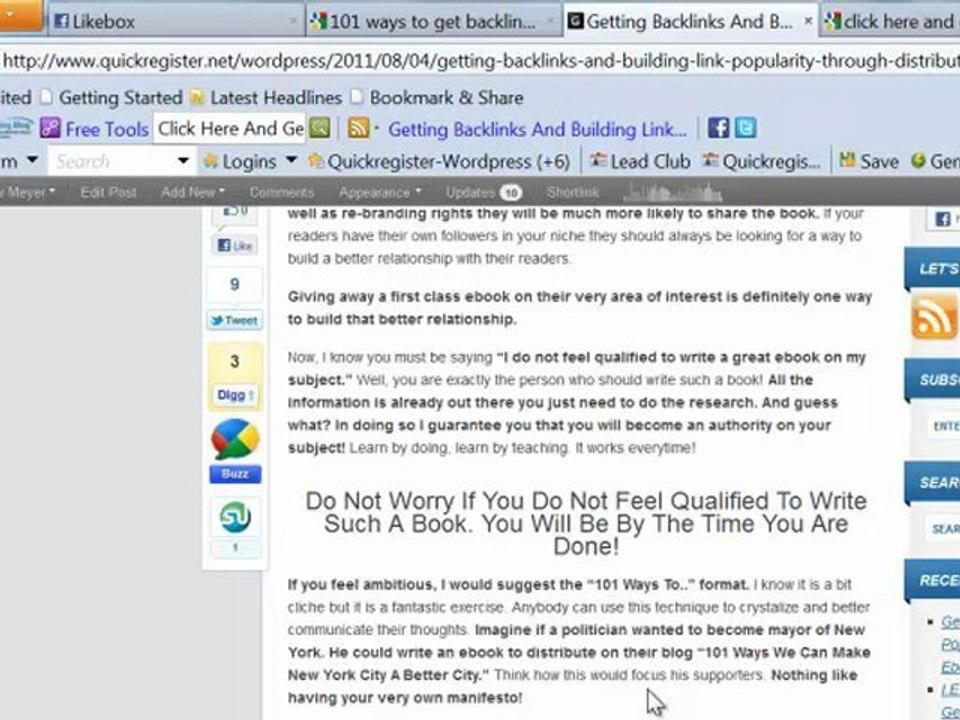The width and height of the screenshot is (960, 720).
Task: Click the large sidebar RSS icon
Action: [x=934, y=317]
